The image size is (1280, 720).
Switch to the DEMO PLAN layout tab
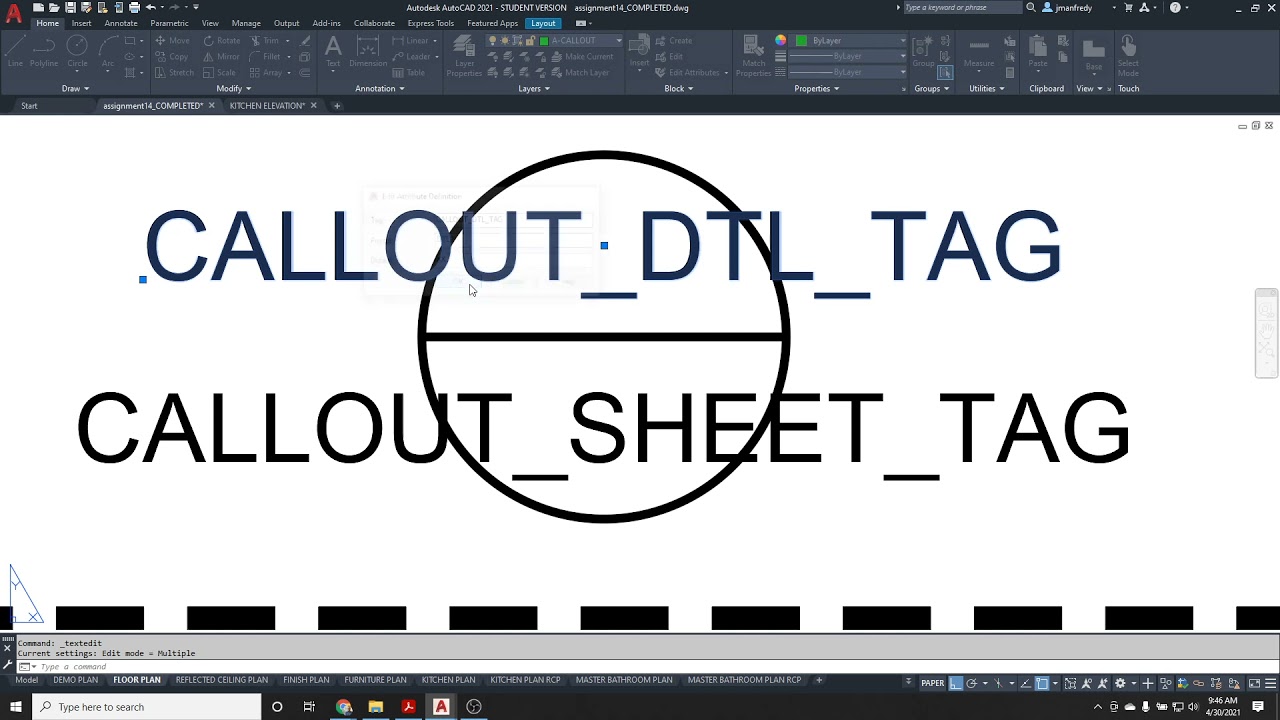point(76,680)
